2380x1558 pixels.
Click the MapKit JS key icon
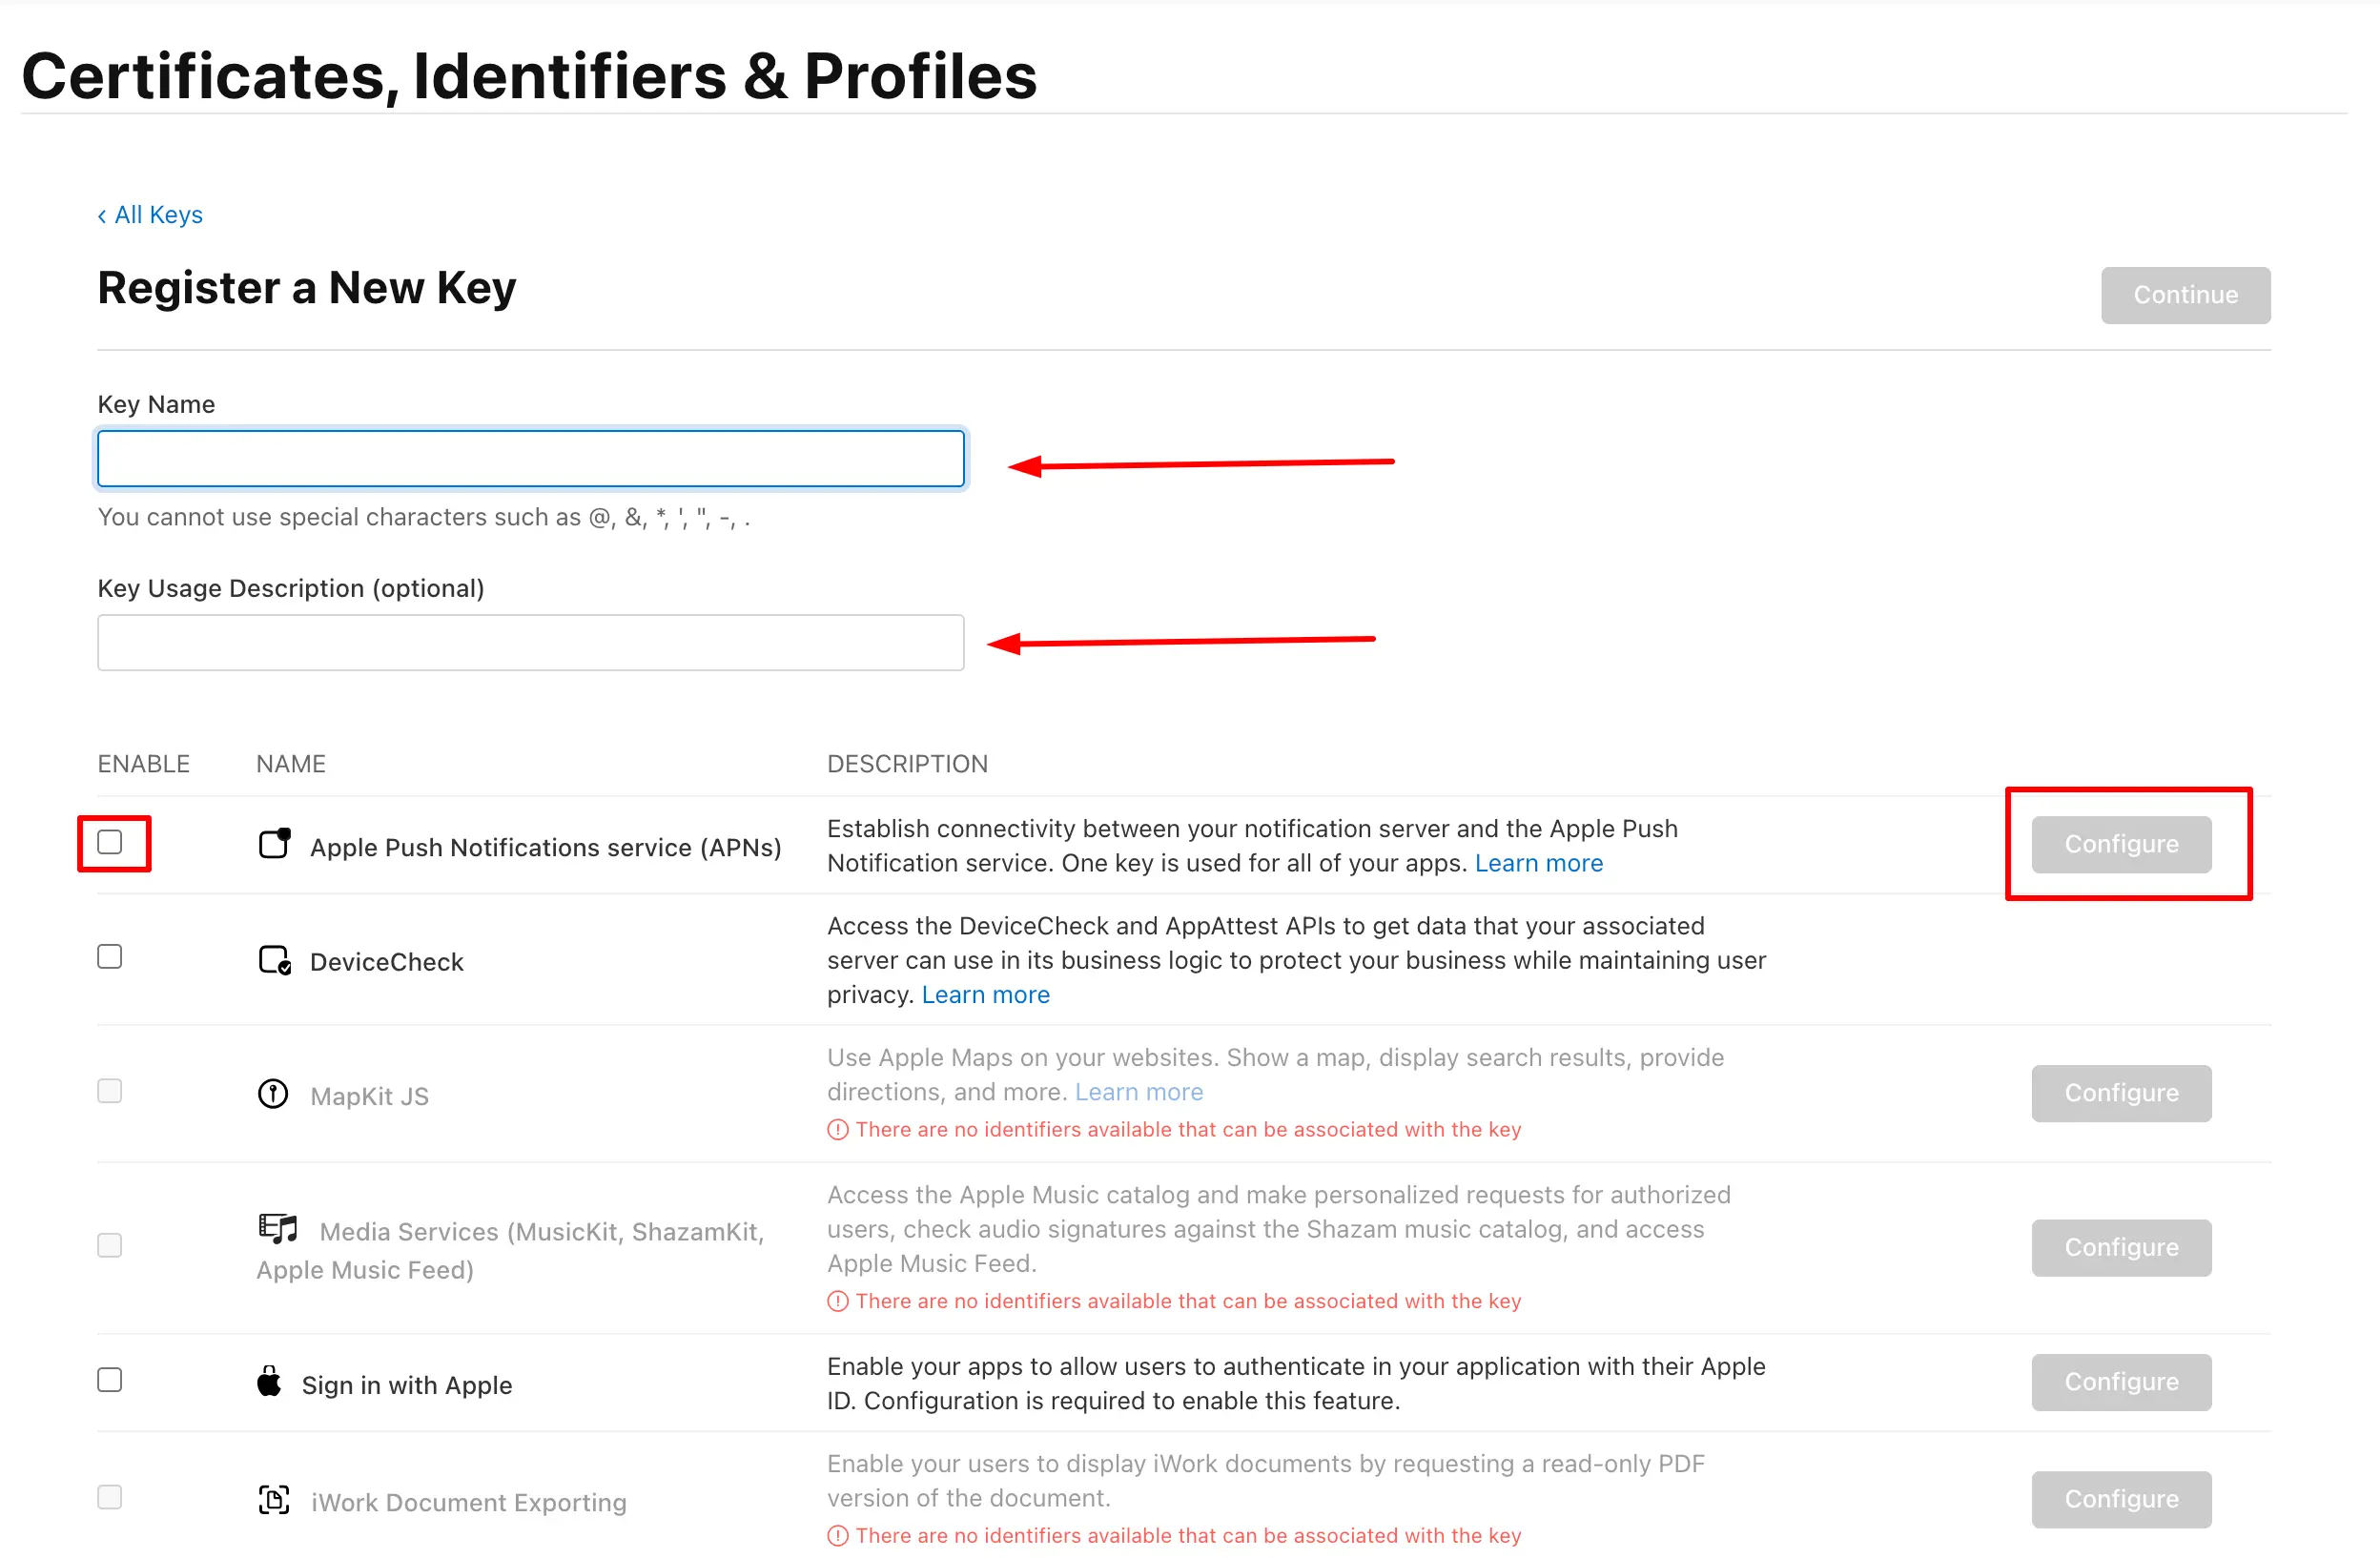(x=271, y=1094)
